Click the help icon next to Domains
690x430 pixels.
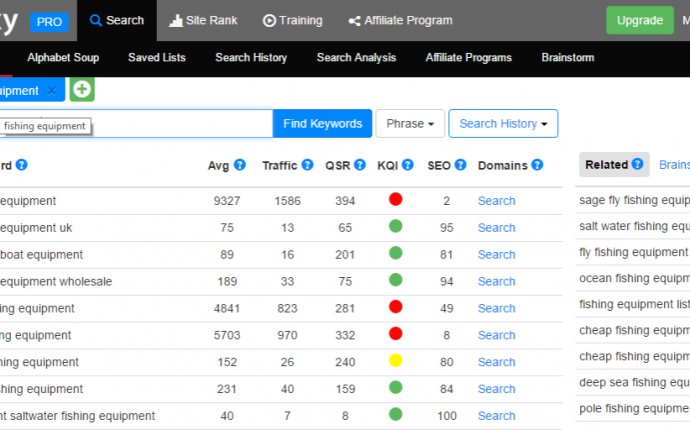537,165
